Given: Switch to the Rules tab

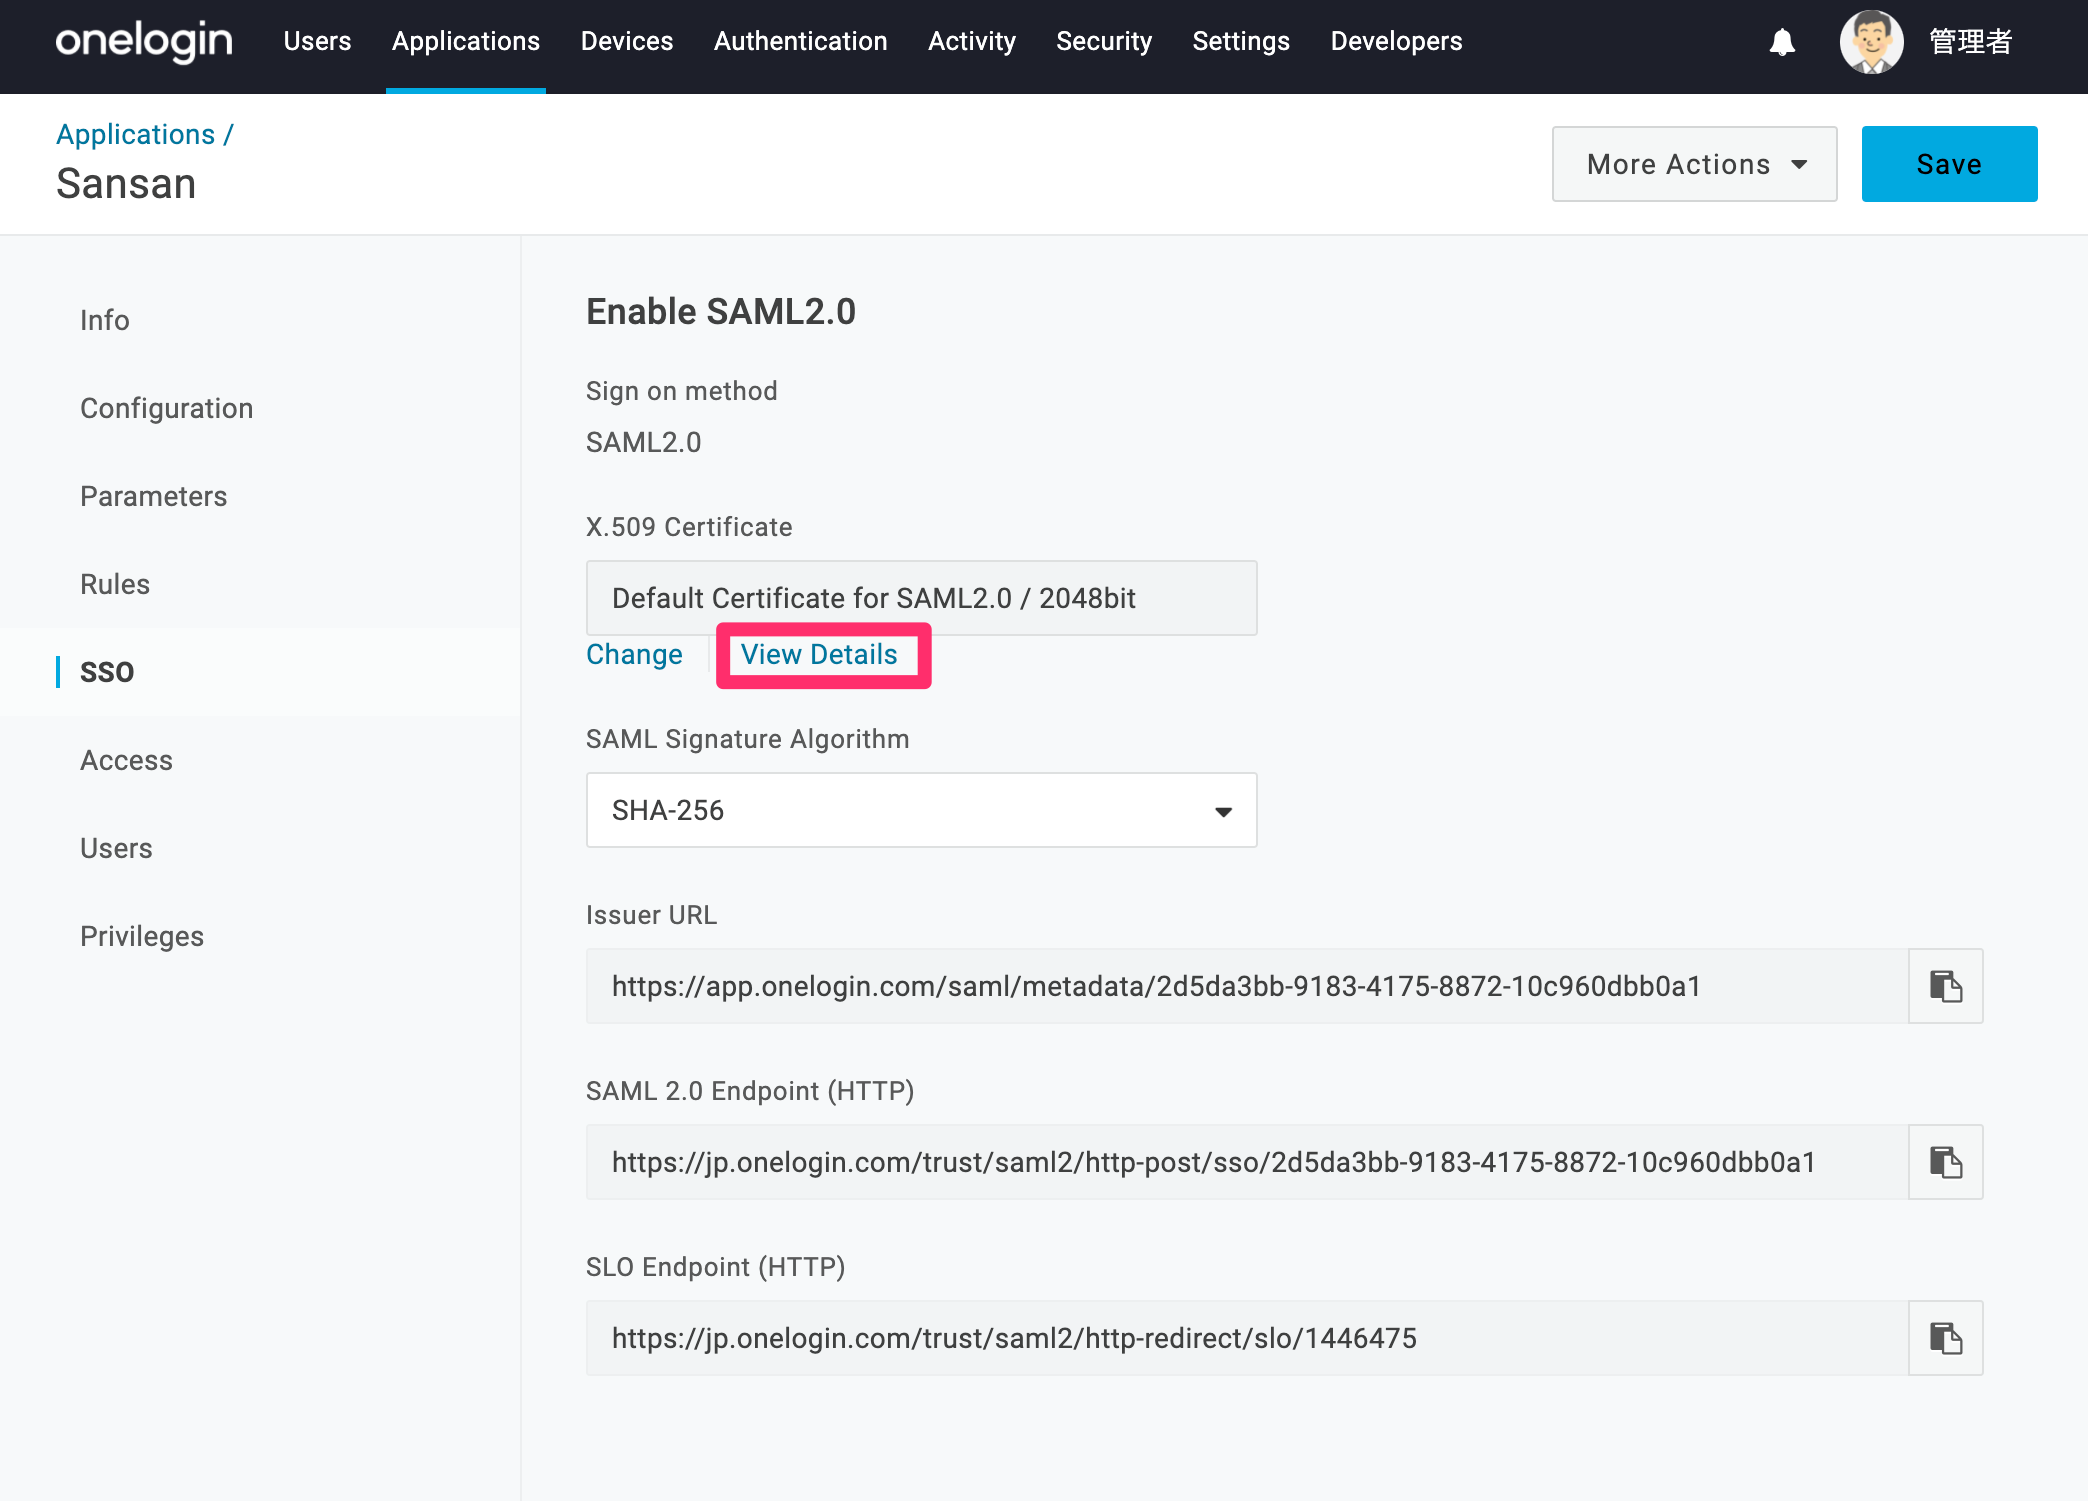Looking at the screenshot, I should pos(115,584).
